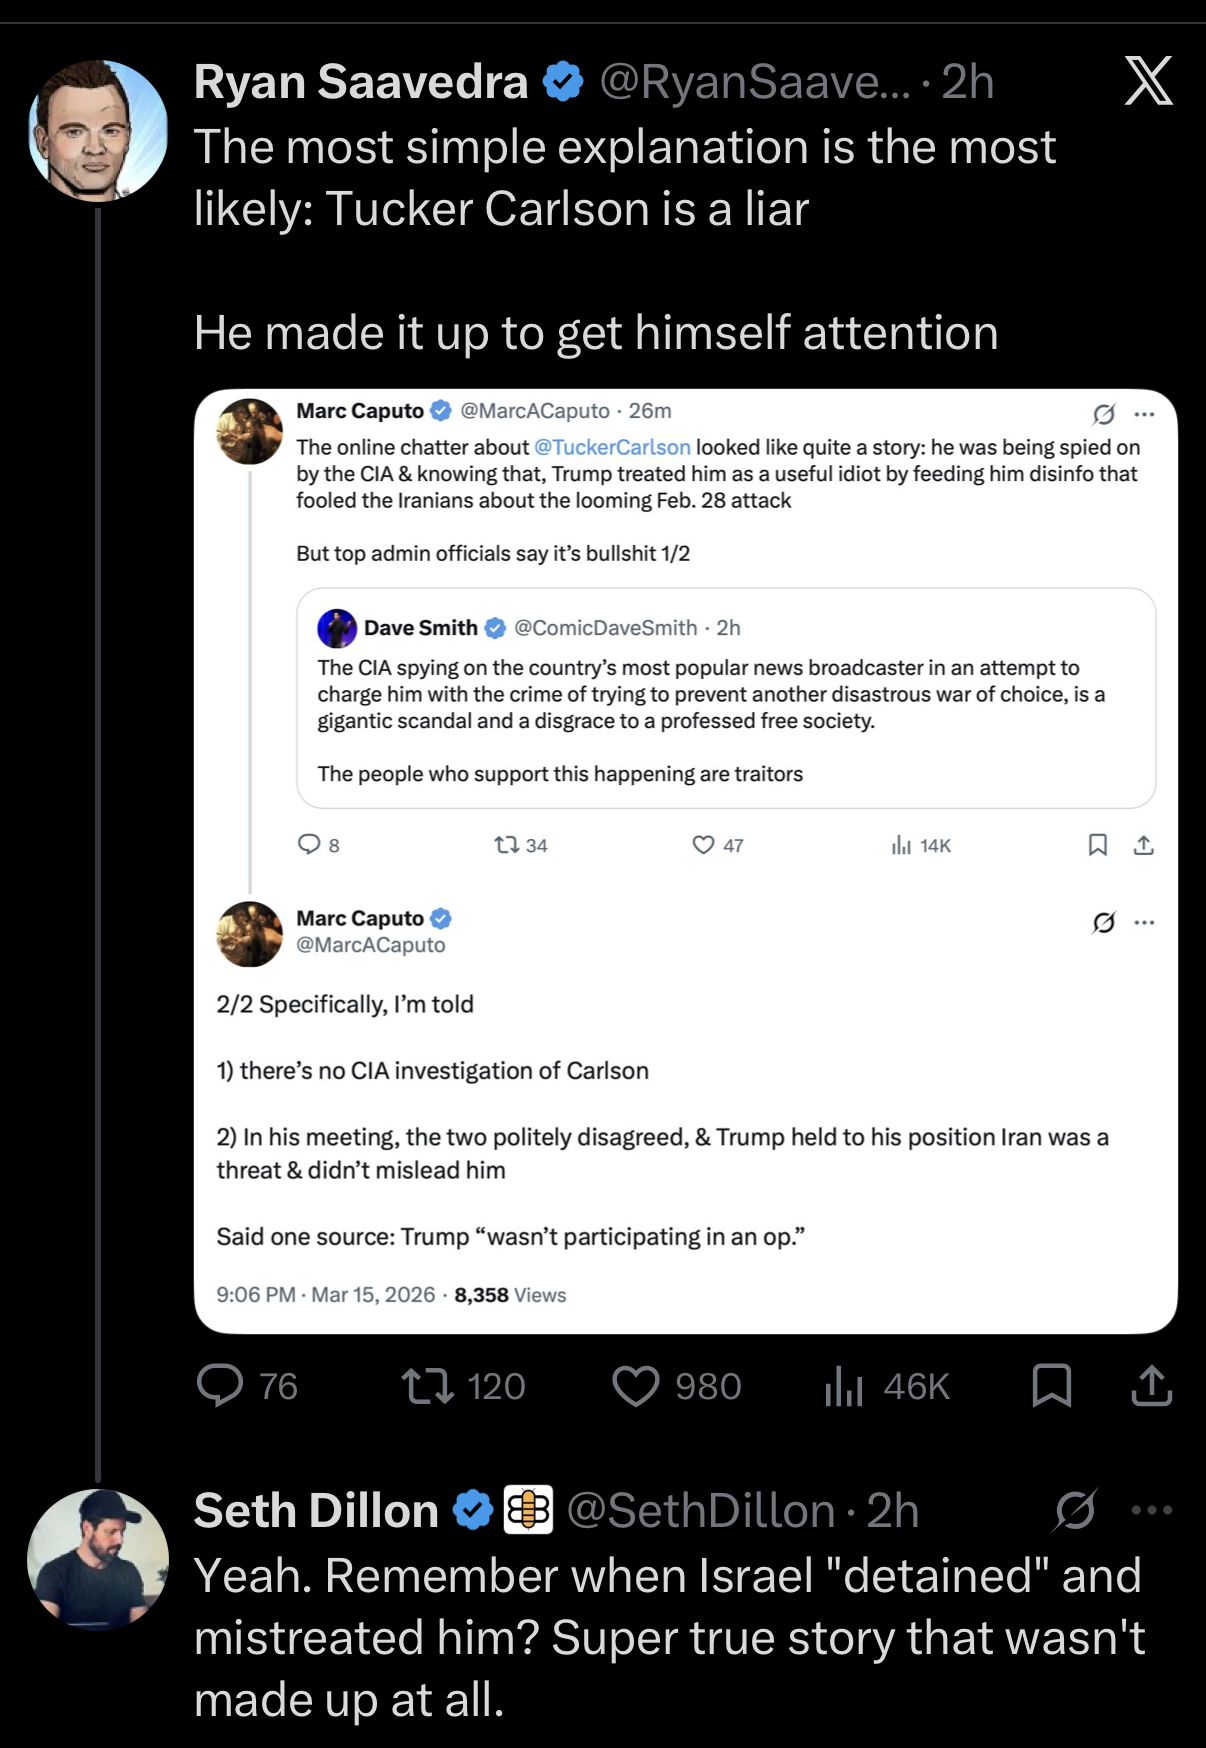Open Seth Dillon's Babylon Bee affiliation badge
The width and height of the screenshot is (1206, 1748).
point(527,1510)
